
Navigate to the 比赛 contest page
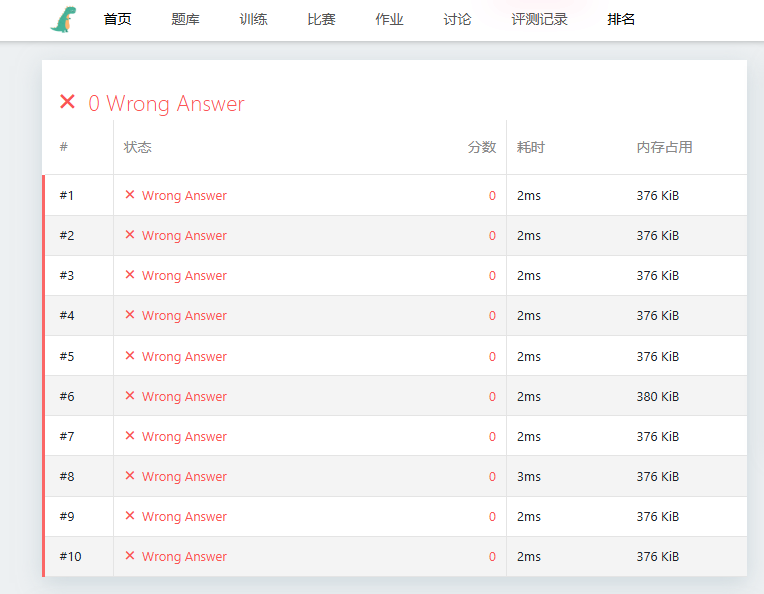(321, 19)
